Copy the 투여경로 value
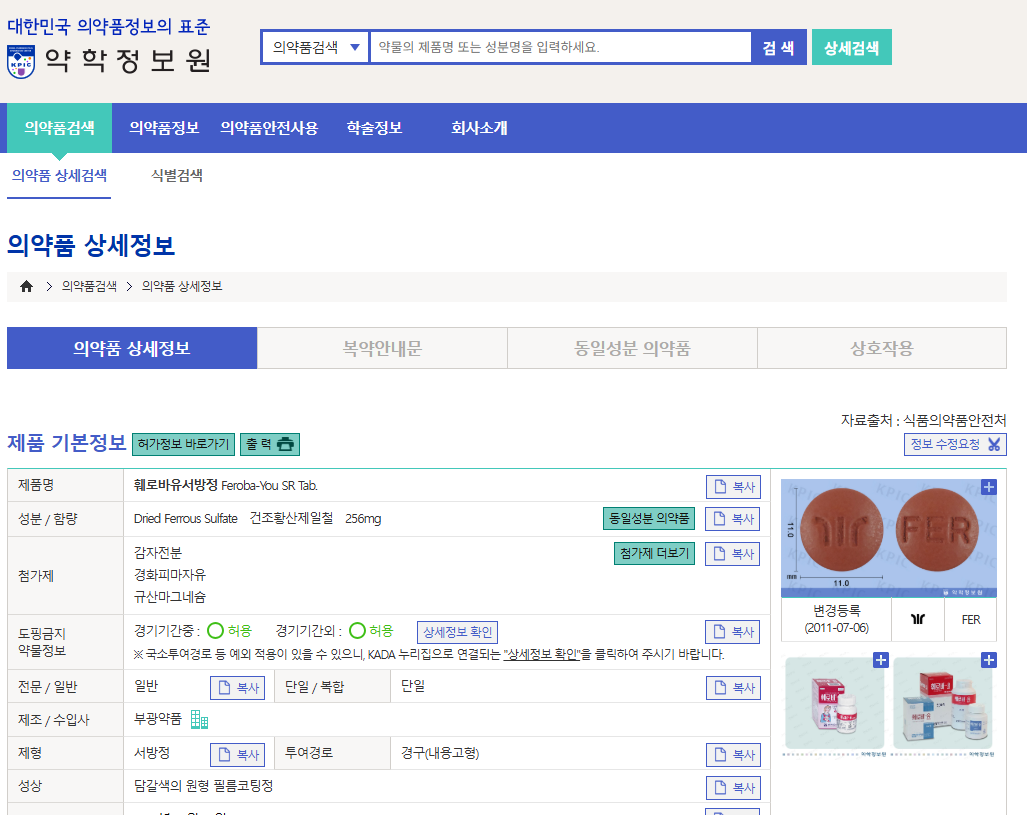Image resolution: width=1027 pixels, height=815 pixels. (734, 755)
